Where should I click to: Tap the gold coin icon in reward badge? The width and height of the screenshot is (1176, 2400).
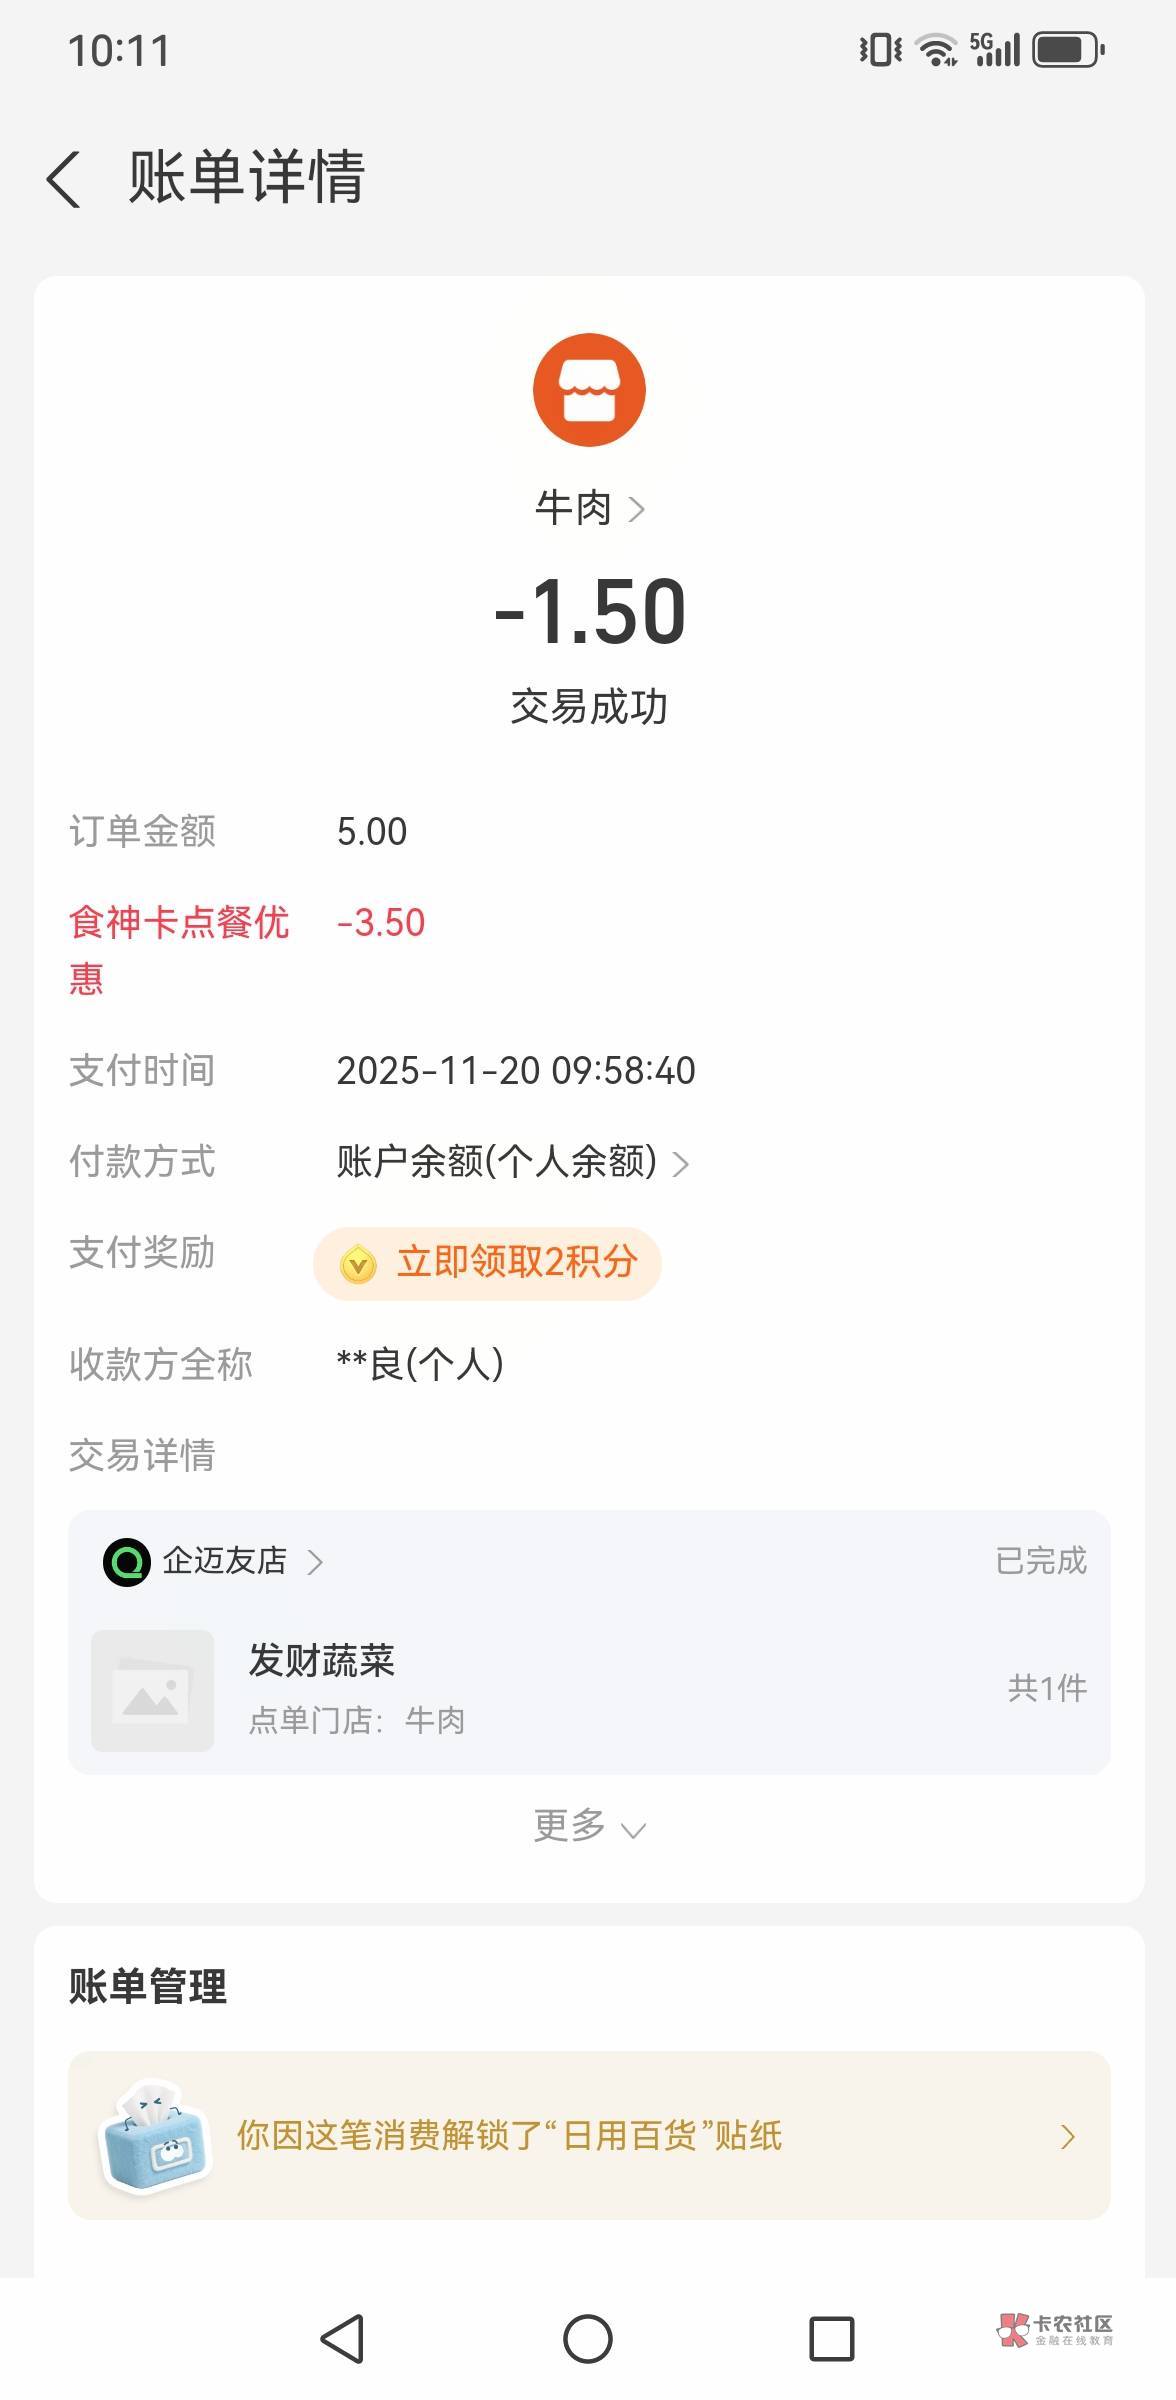point(358,1264)
